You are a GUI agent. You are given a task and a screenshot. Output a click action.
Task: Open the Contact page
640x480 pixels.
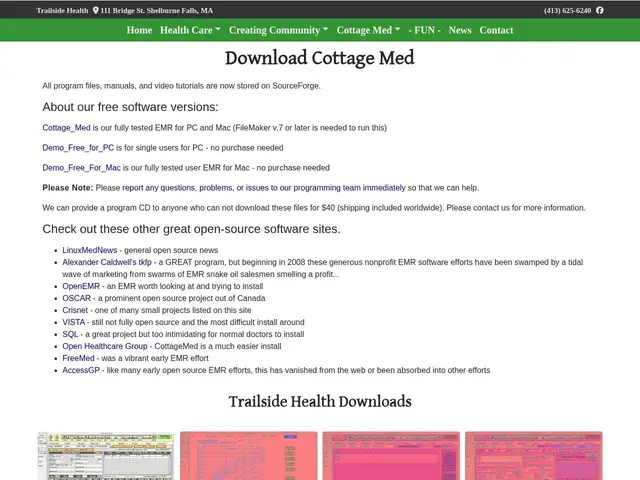496,30
